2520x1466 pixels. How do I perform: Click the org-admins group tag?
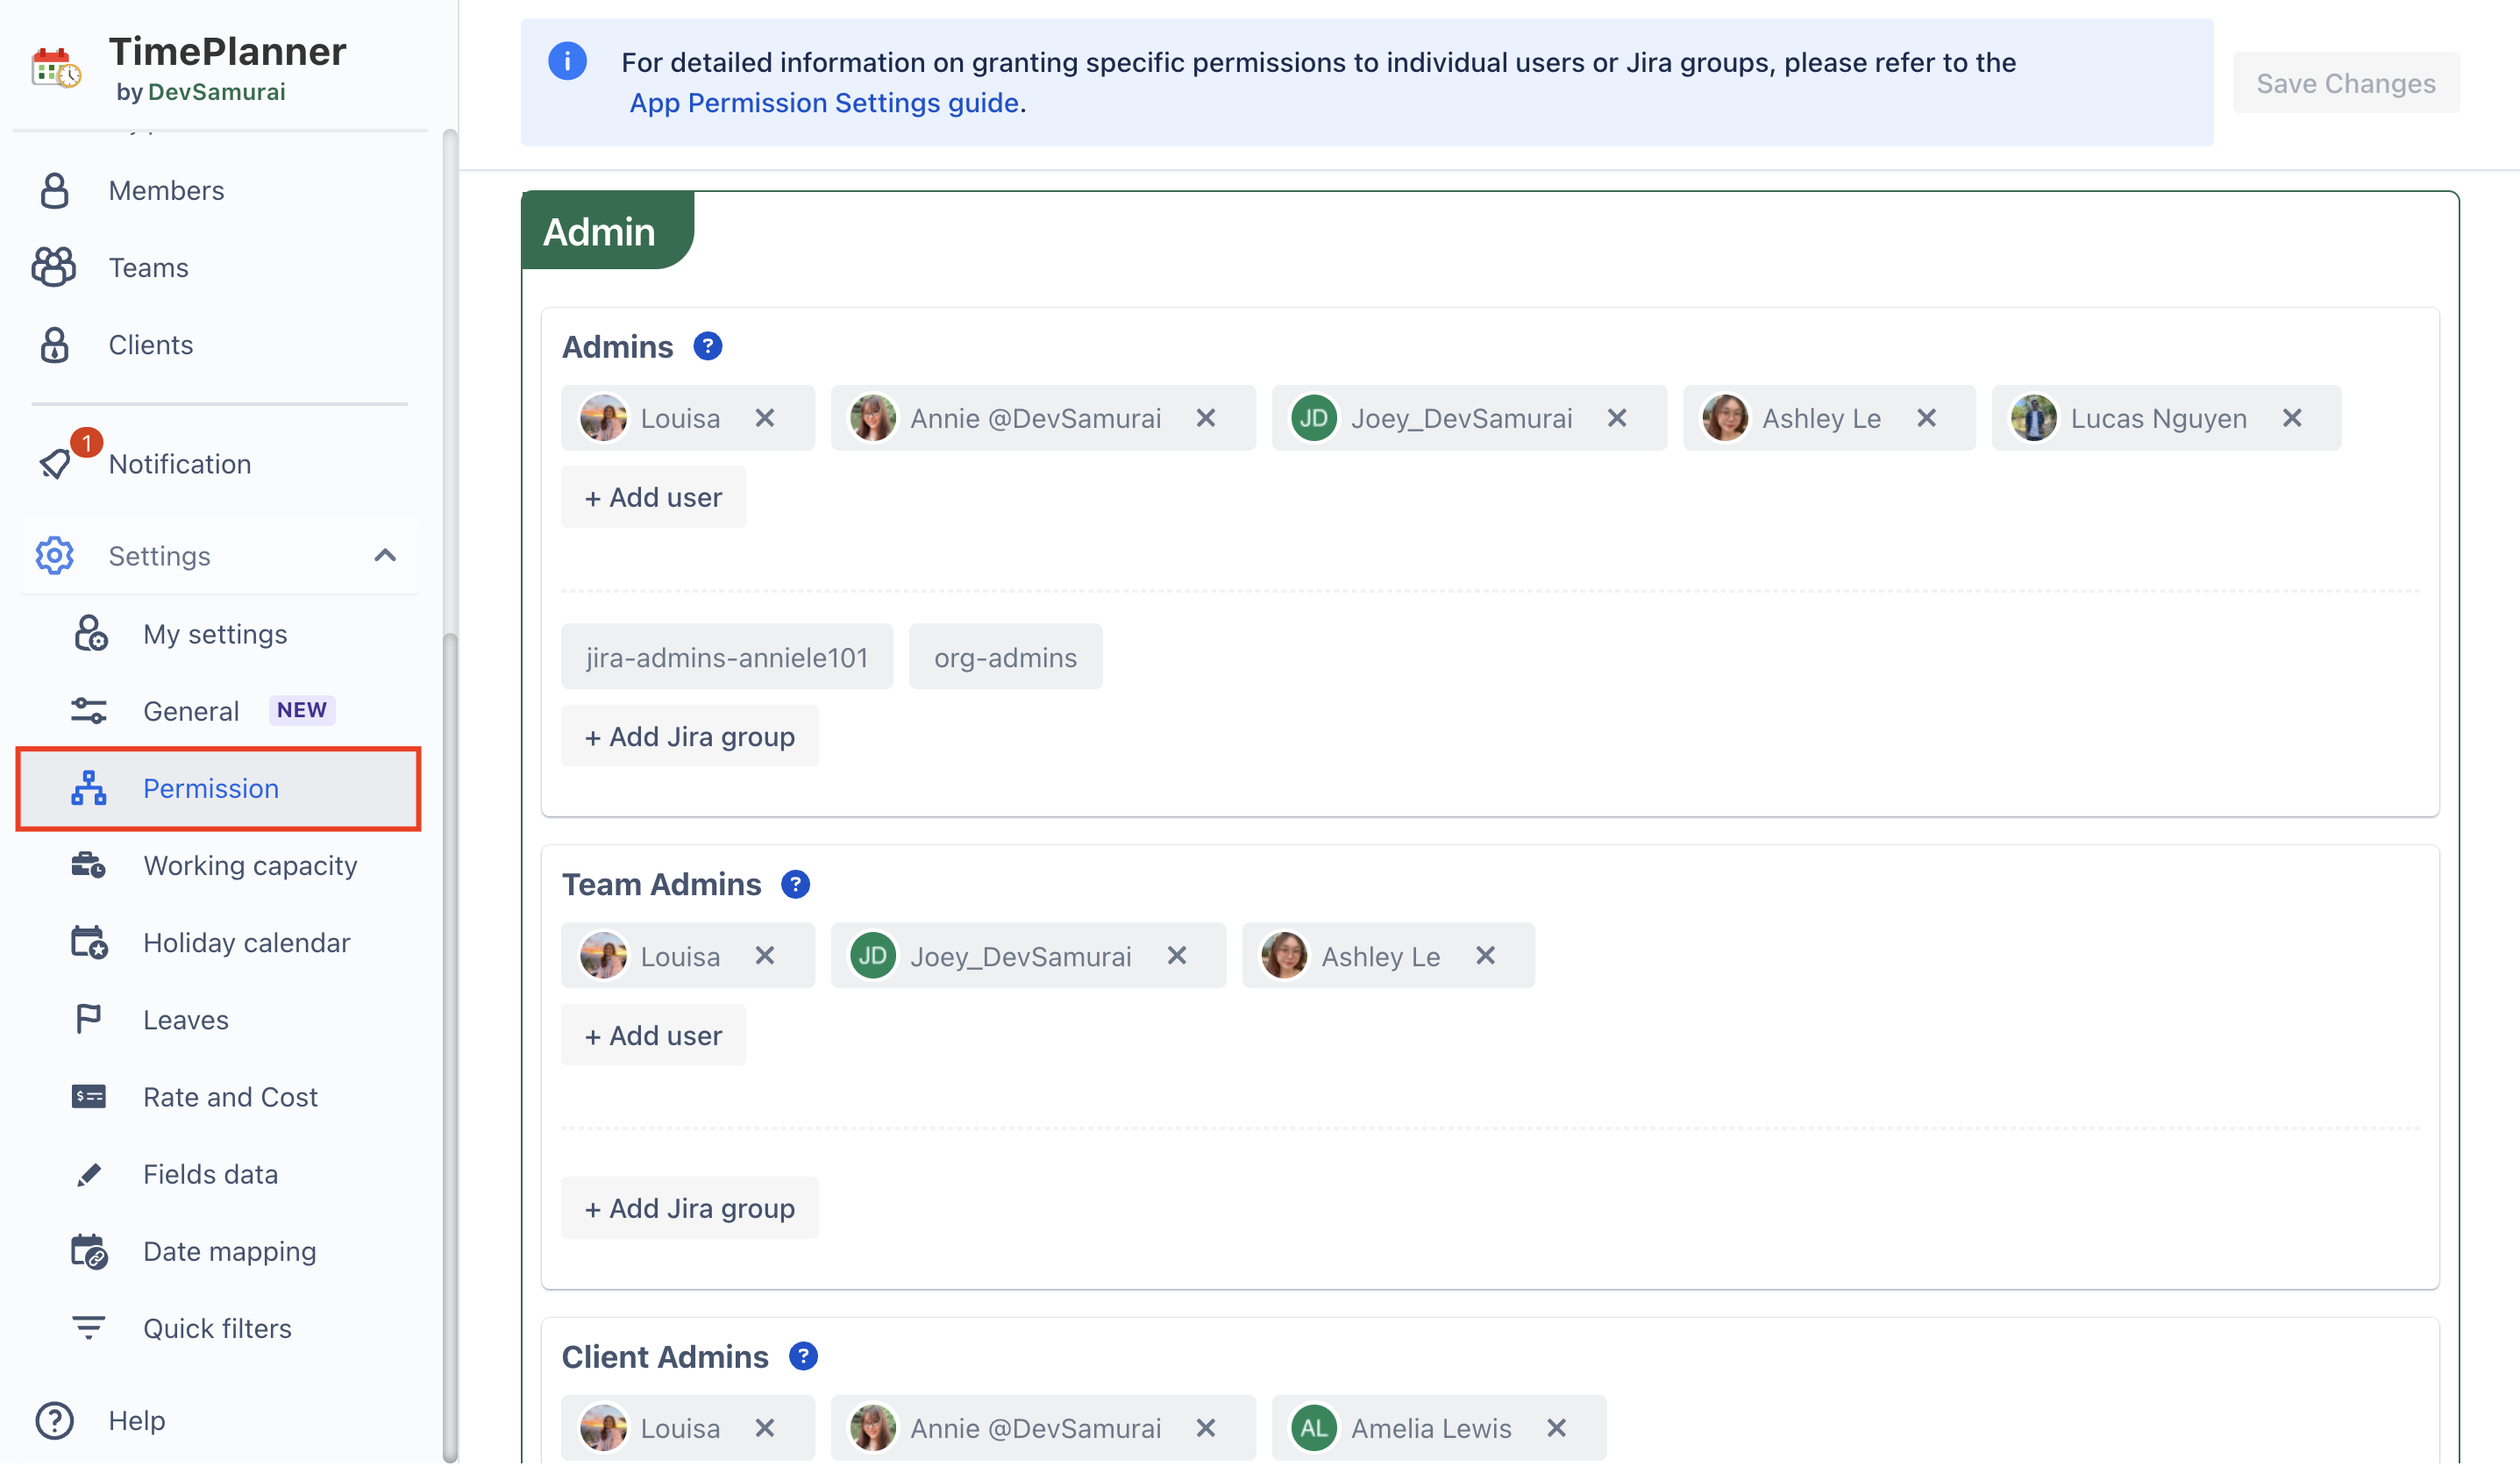1005,657
